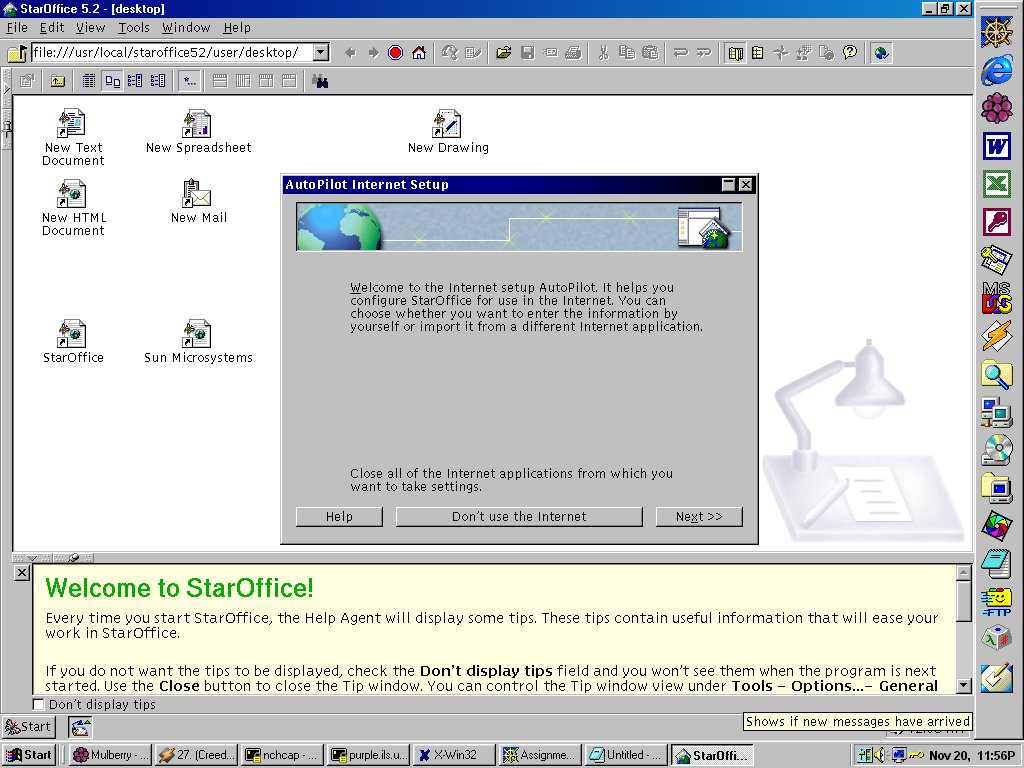1024x768 pixels.
Task: Open the New HTML Document icon
Action: point(72,208)
